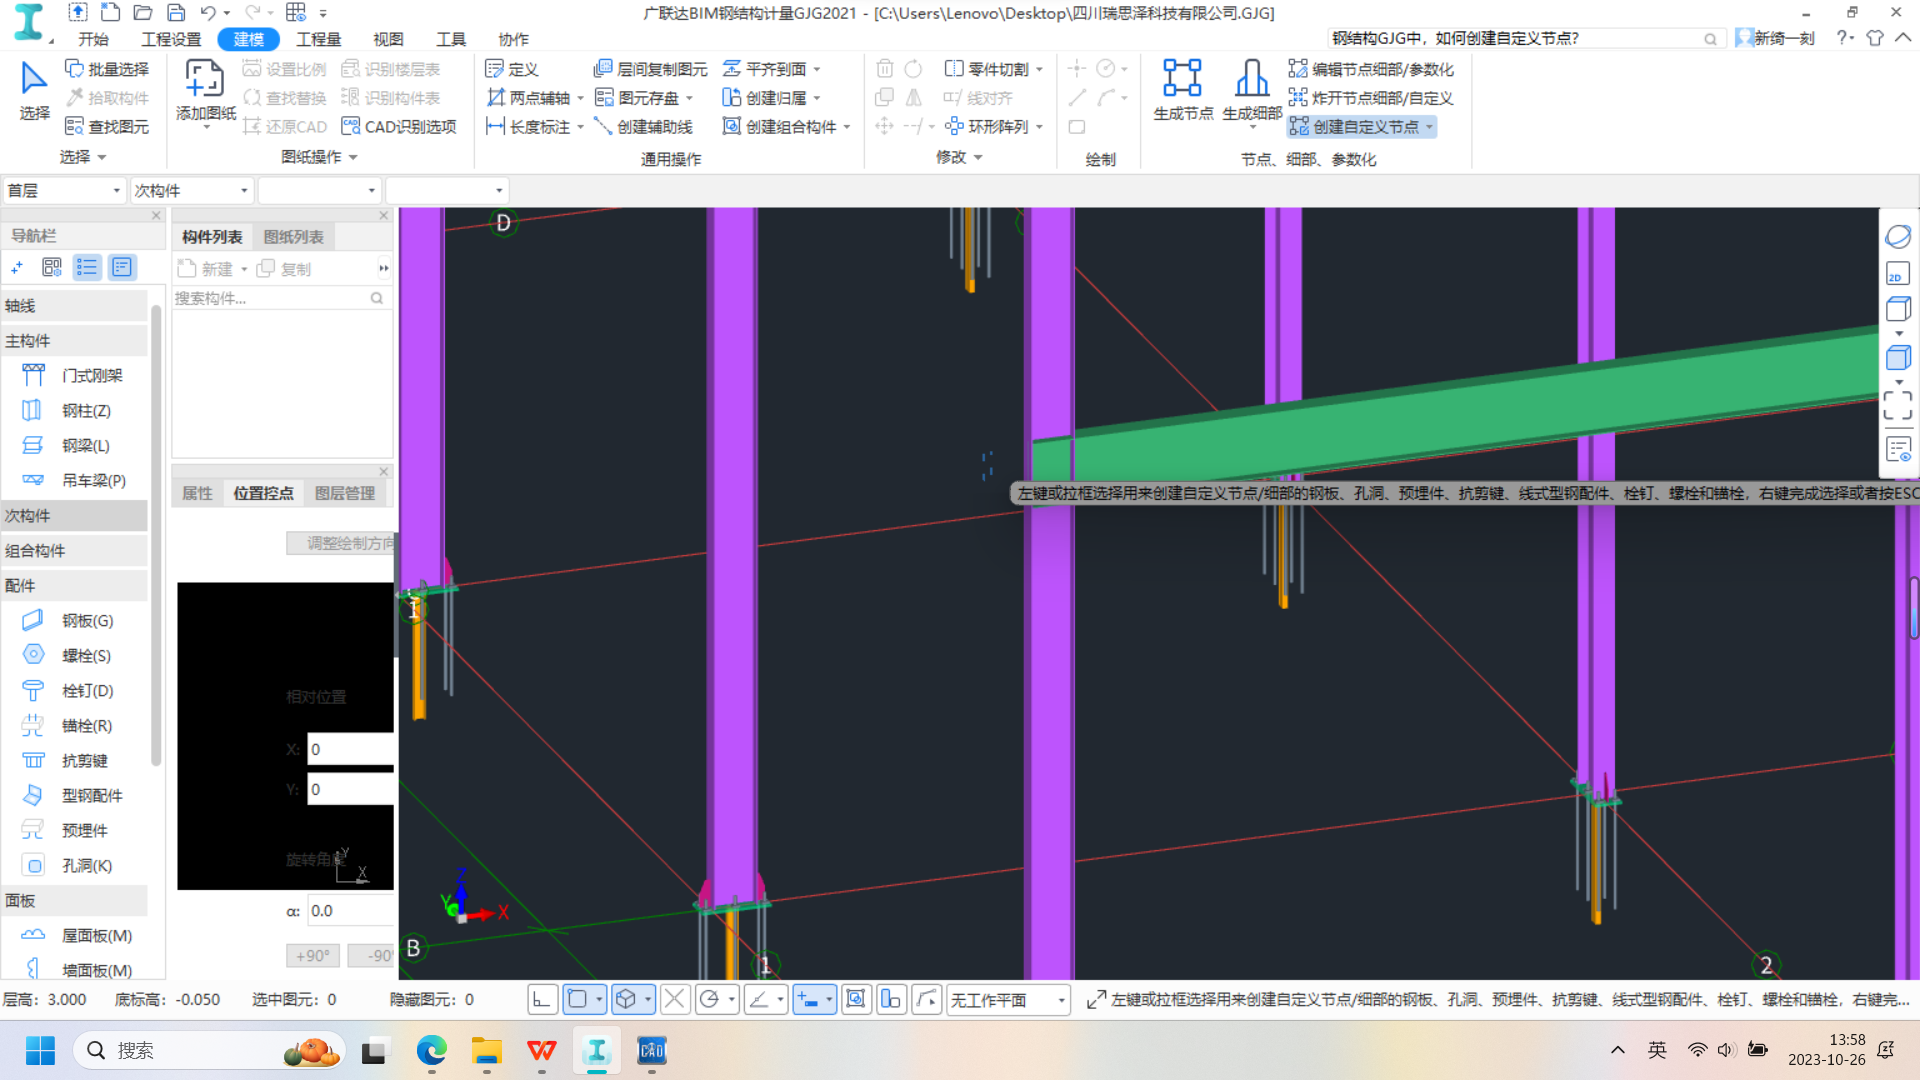Click 炸开节点细部/自定义 tool
Image resolution: width=1920 pixels, height=1080 pixels.
[x=1371, y=98]
